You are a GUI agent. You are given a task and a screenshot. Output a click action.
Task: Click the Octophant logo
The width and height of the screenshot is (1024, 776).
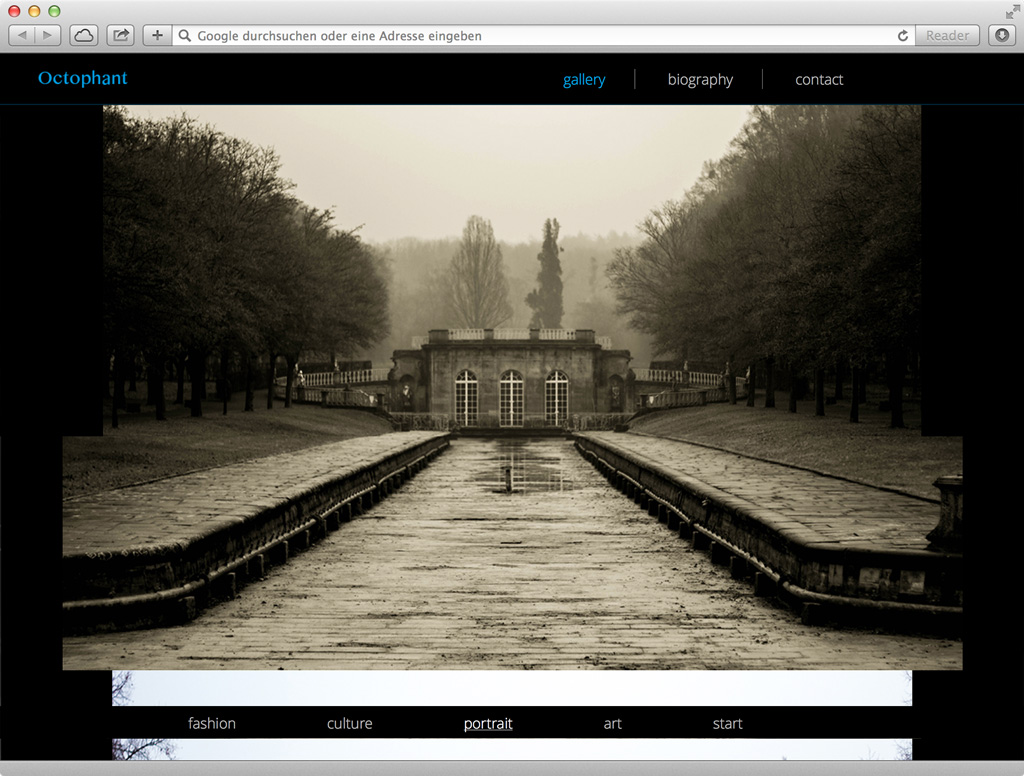tap(83, 79)
